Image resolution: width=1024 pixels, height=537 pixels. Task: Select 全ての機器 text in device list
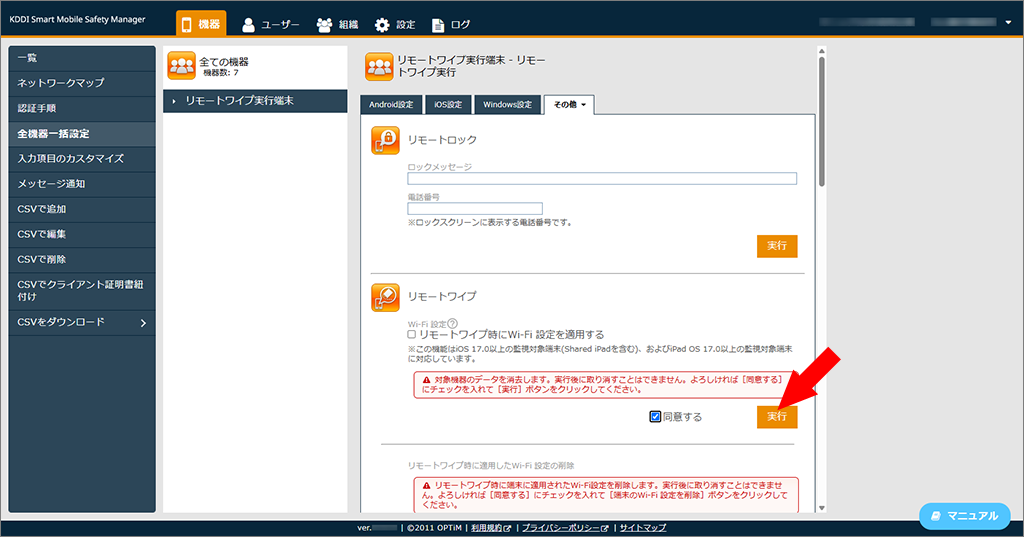pos(223,61)
